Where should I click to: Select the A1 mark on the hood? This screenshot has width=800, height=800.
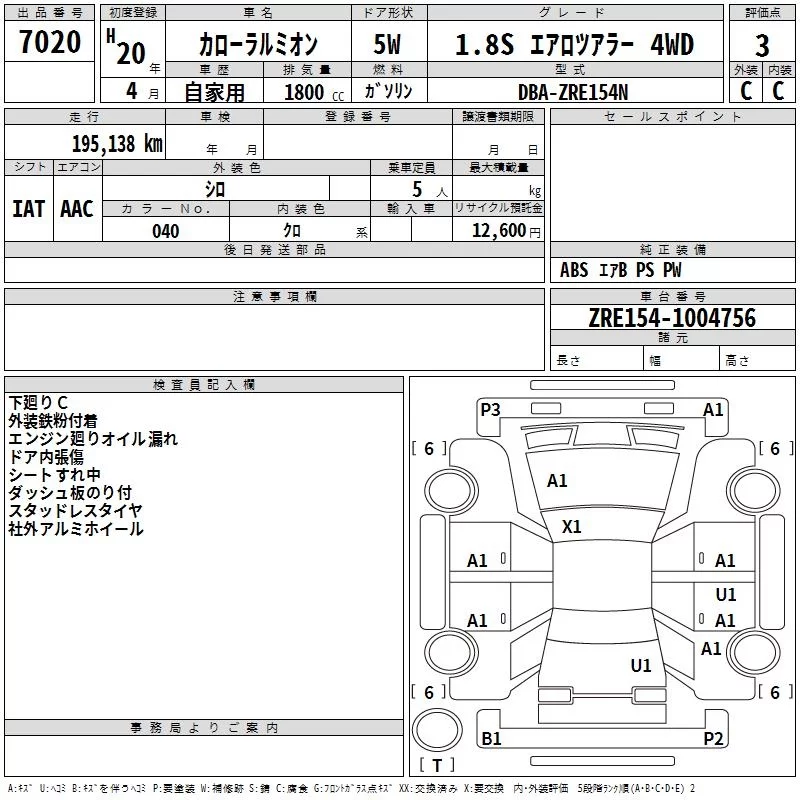click(x=557, y=481)
